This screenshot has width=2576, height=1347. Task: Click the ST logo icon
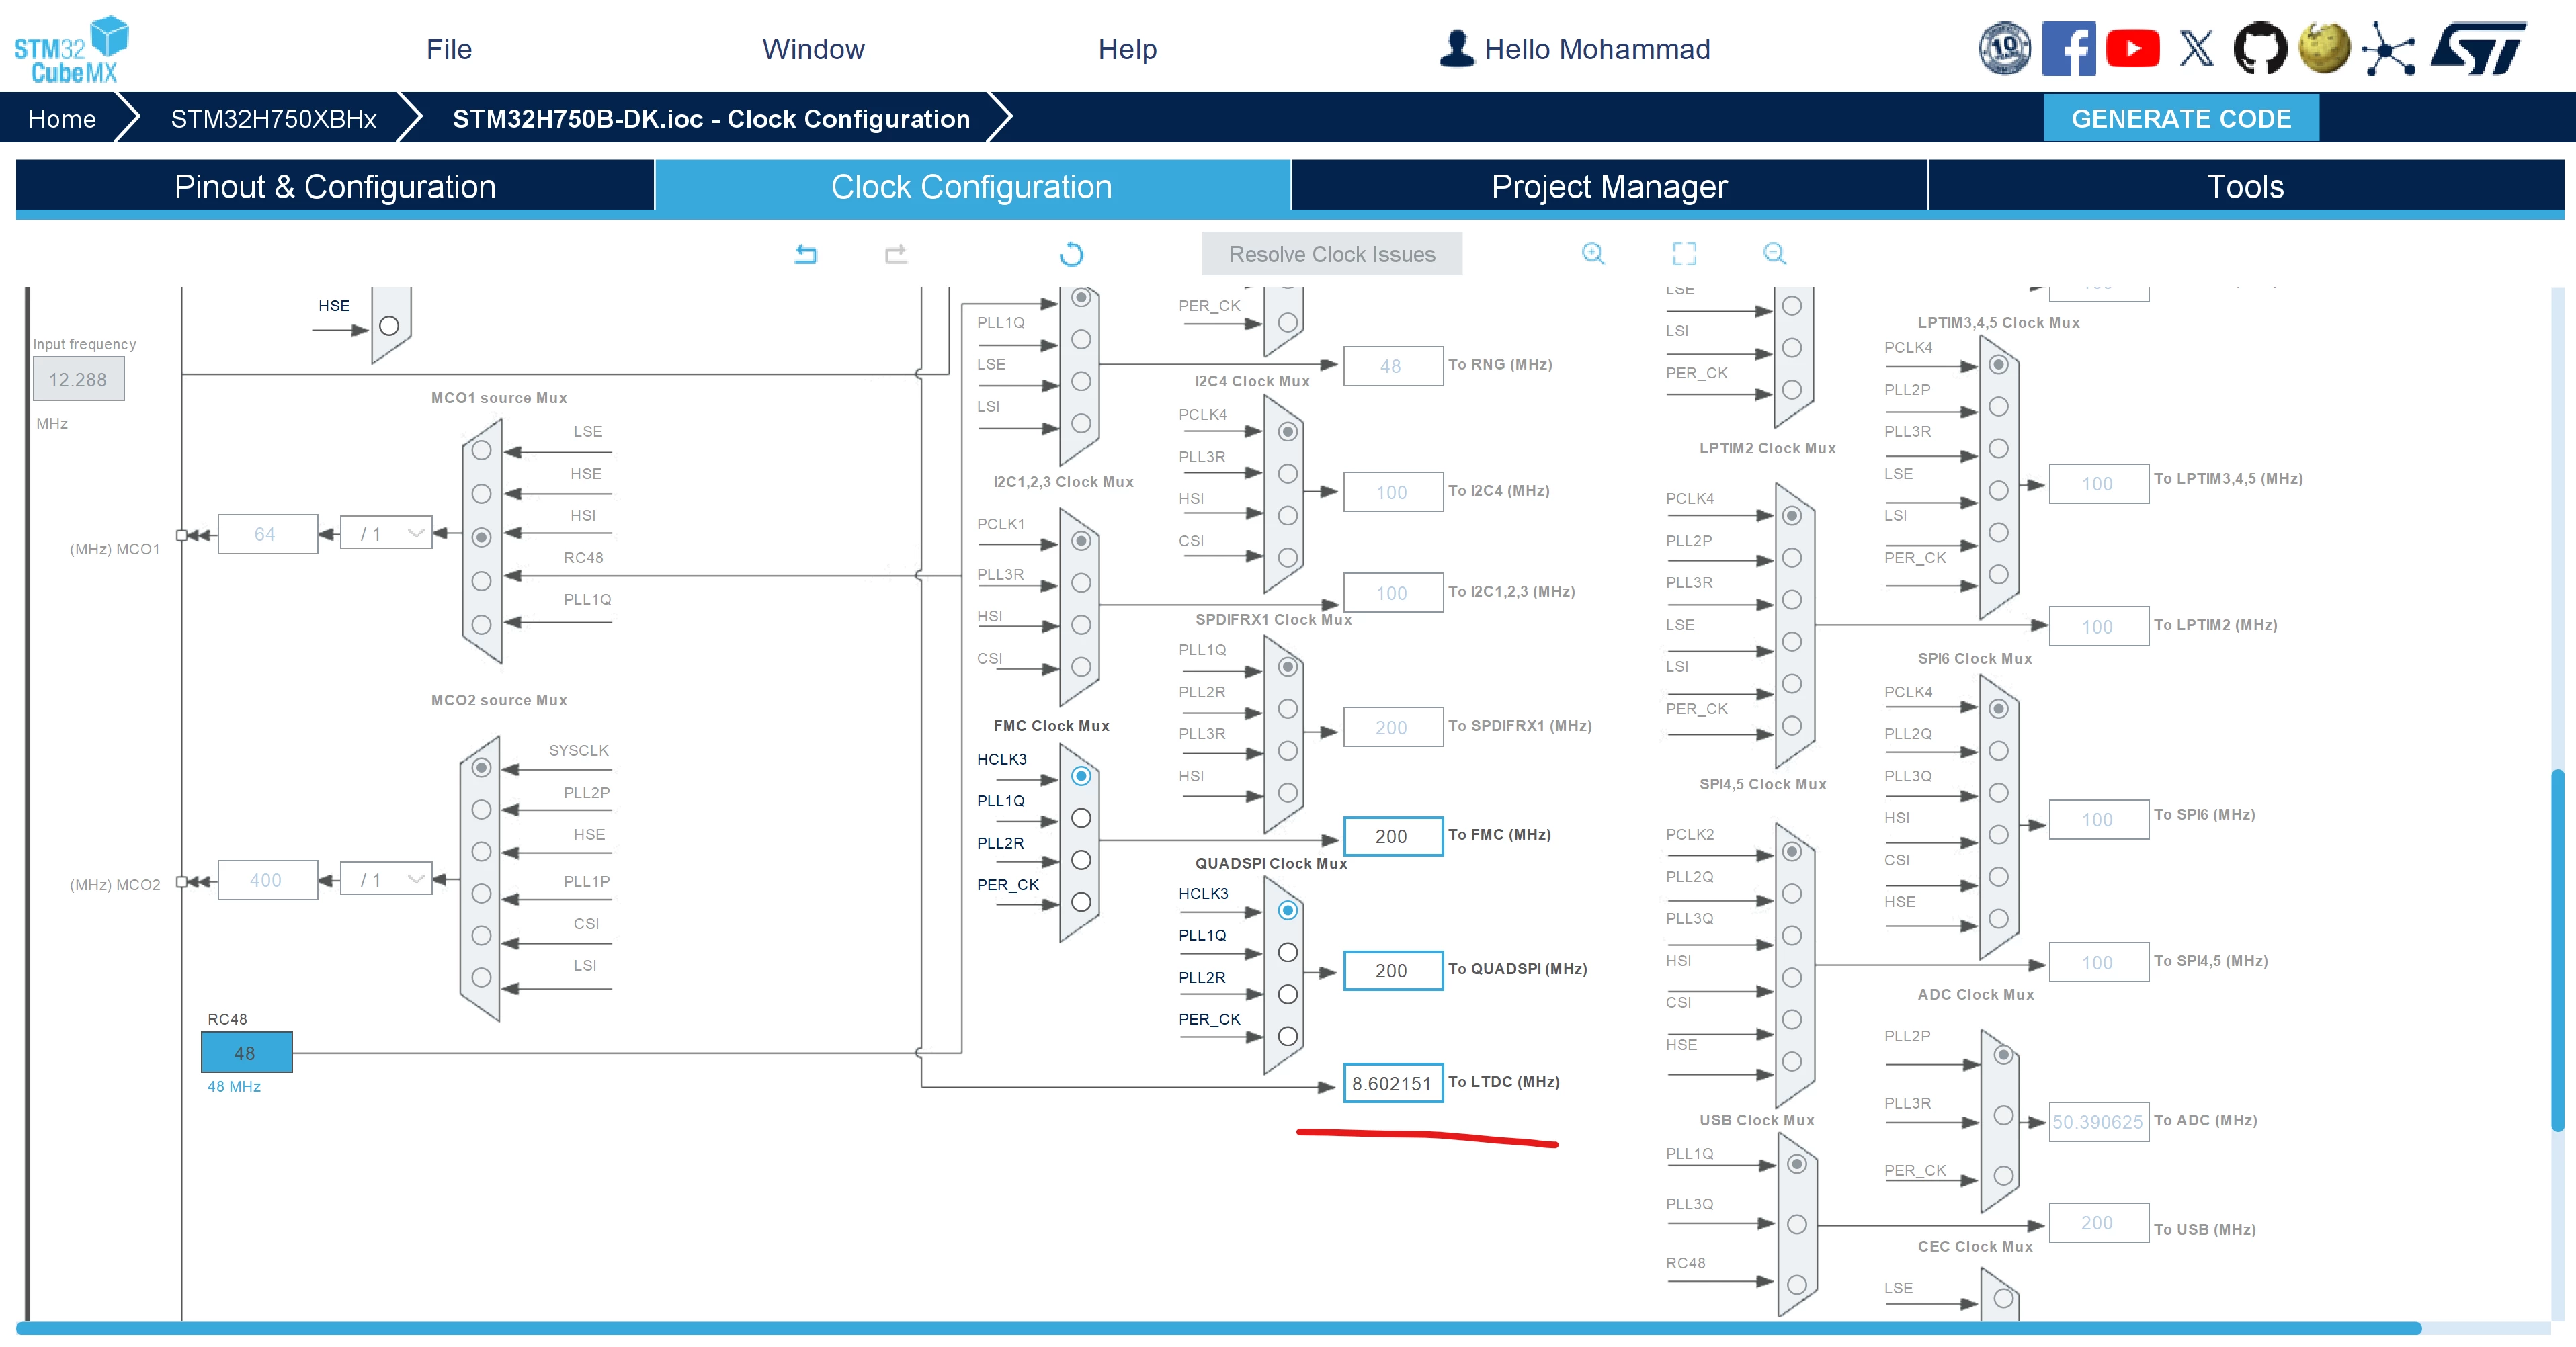point(2479,48)
